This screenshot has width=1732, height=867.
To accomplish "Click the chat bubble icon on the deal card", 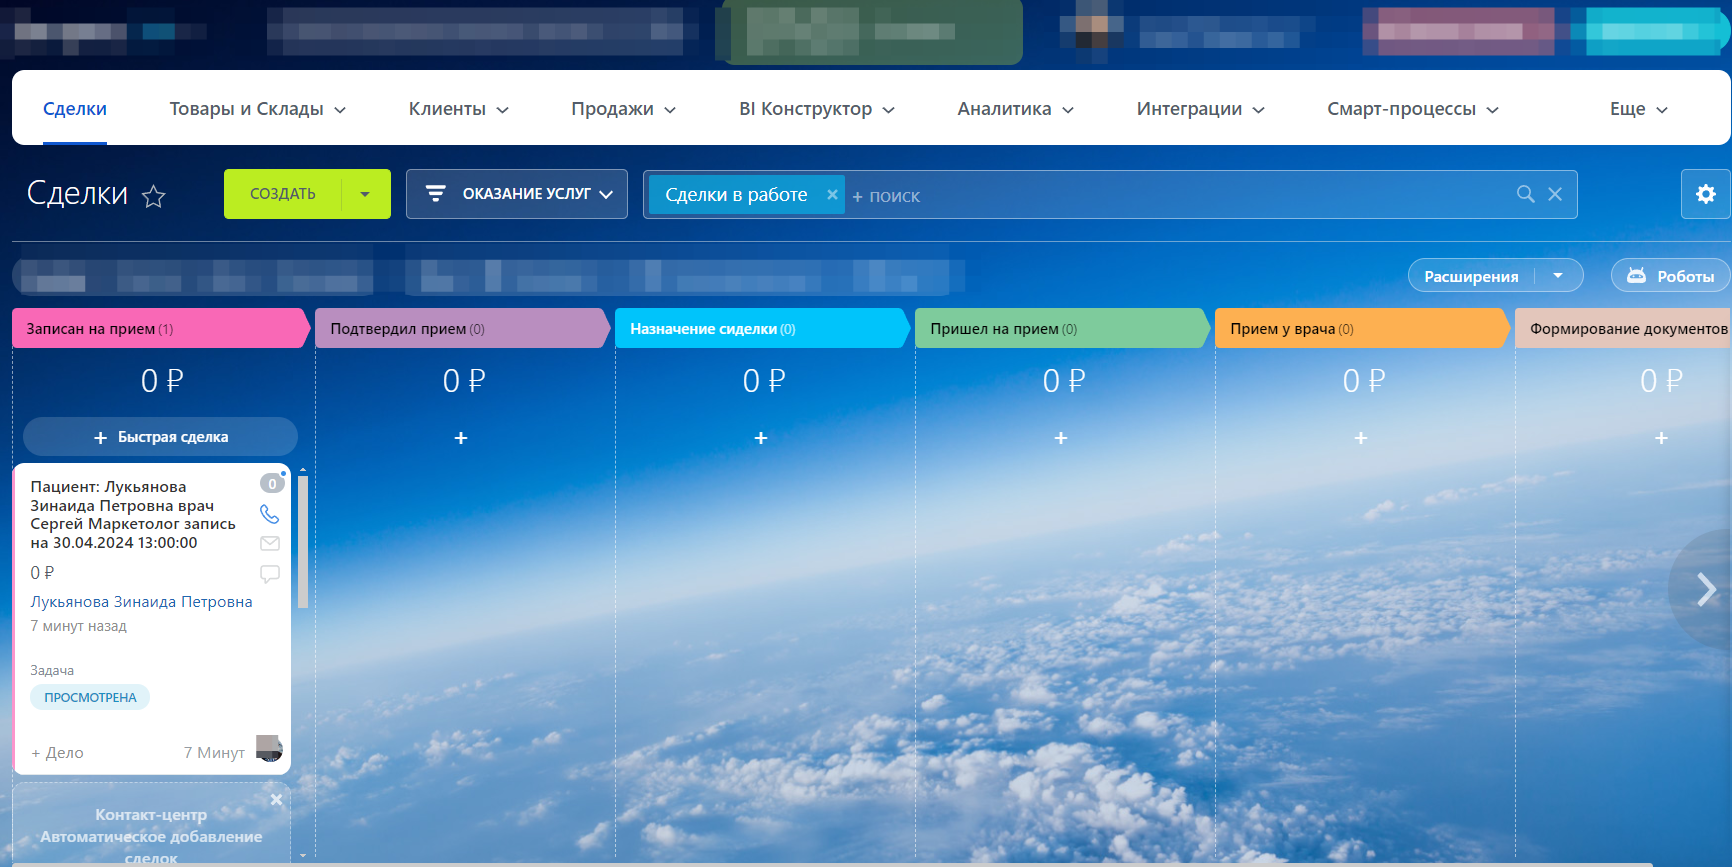I will pyautogui.click(x=270, y=574).
